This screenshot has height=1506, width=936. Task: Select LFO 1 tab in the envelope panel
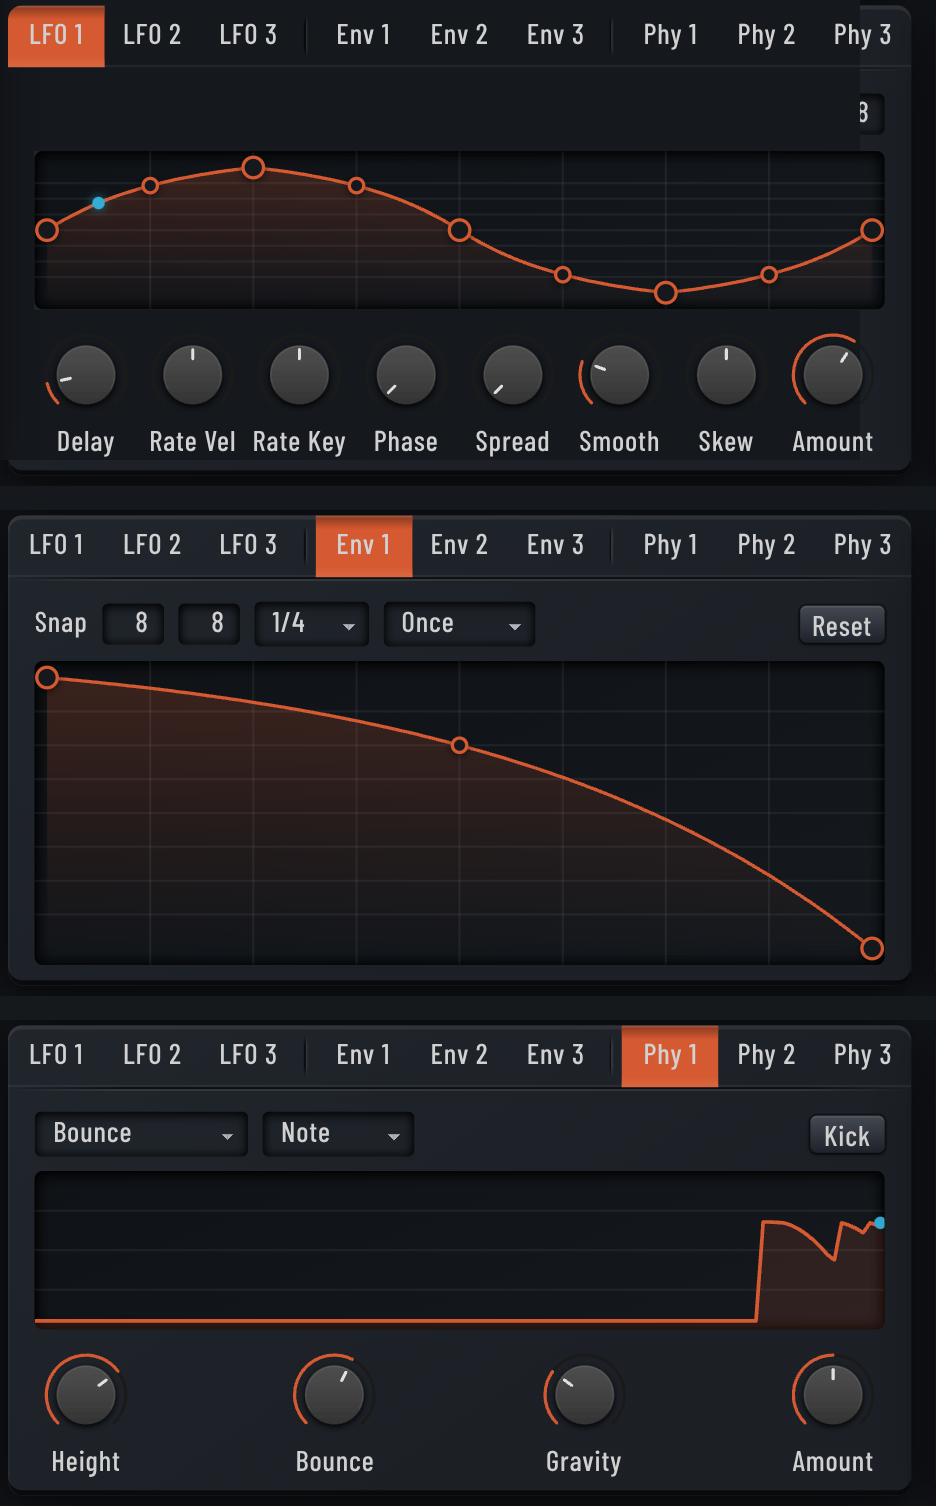pos(56,545)
